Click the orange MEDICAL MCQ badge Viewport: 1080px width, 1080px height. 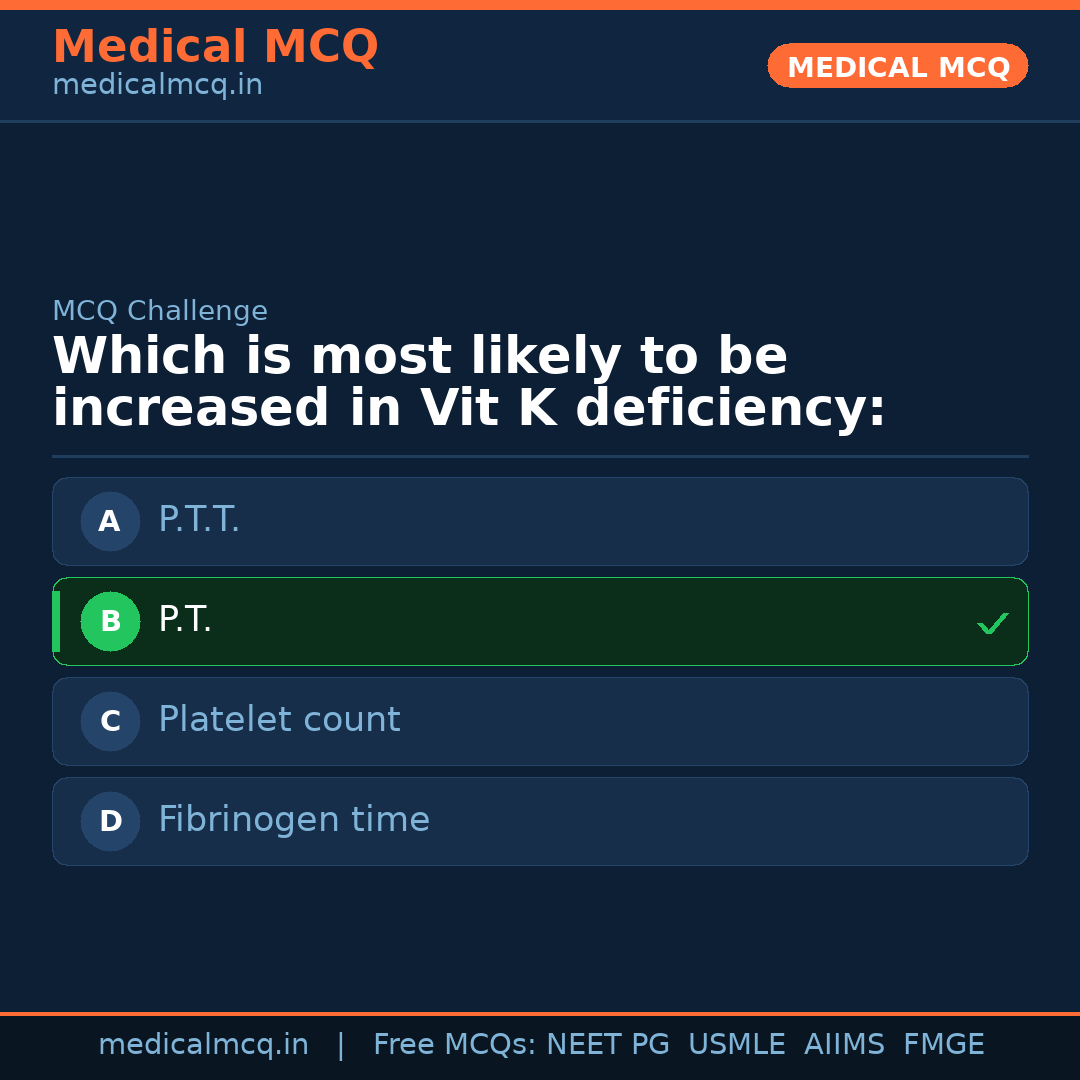[897, 67]
